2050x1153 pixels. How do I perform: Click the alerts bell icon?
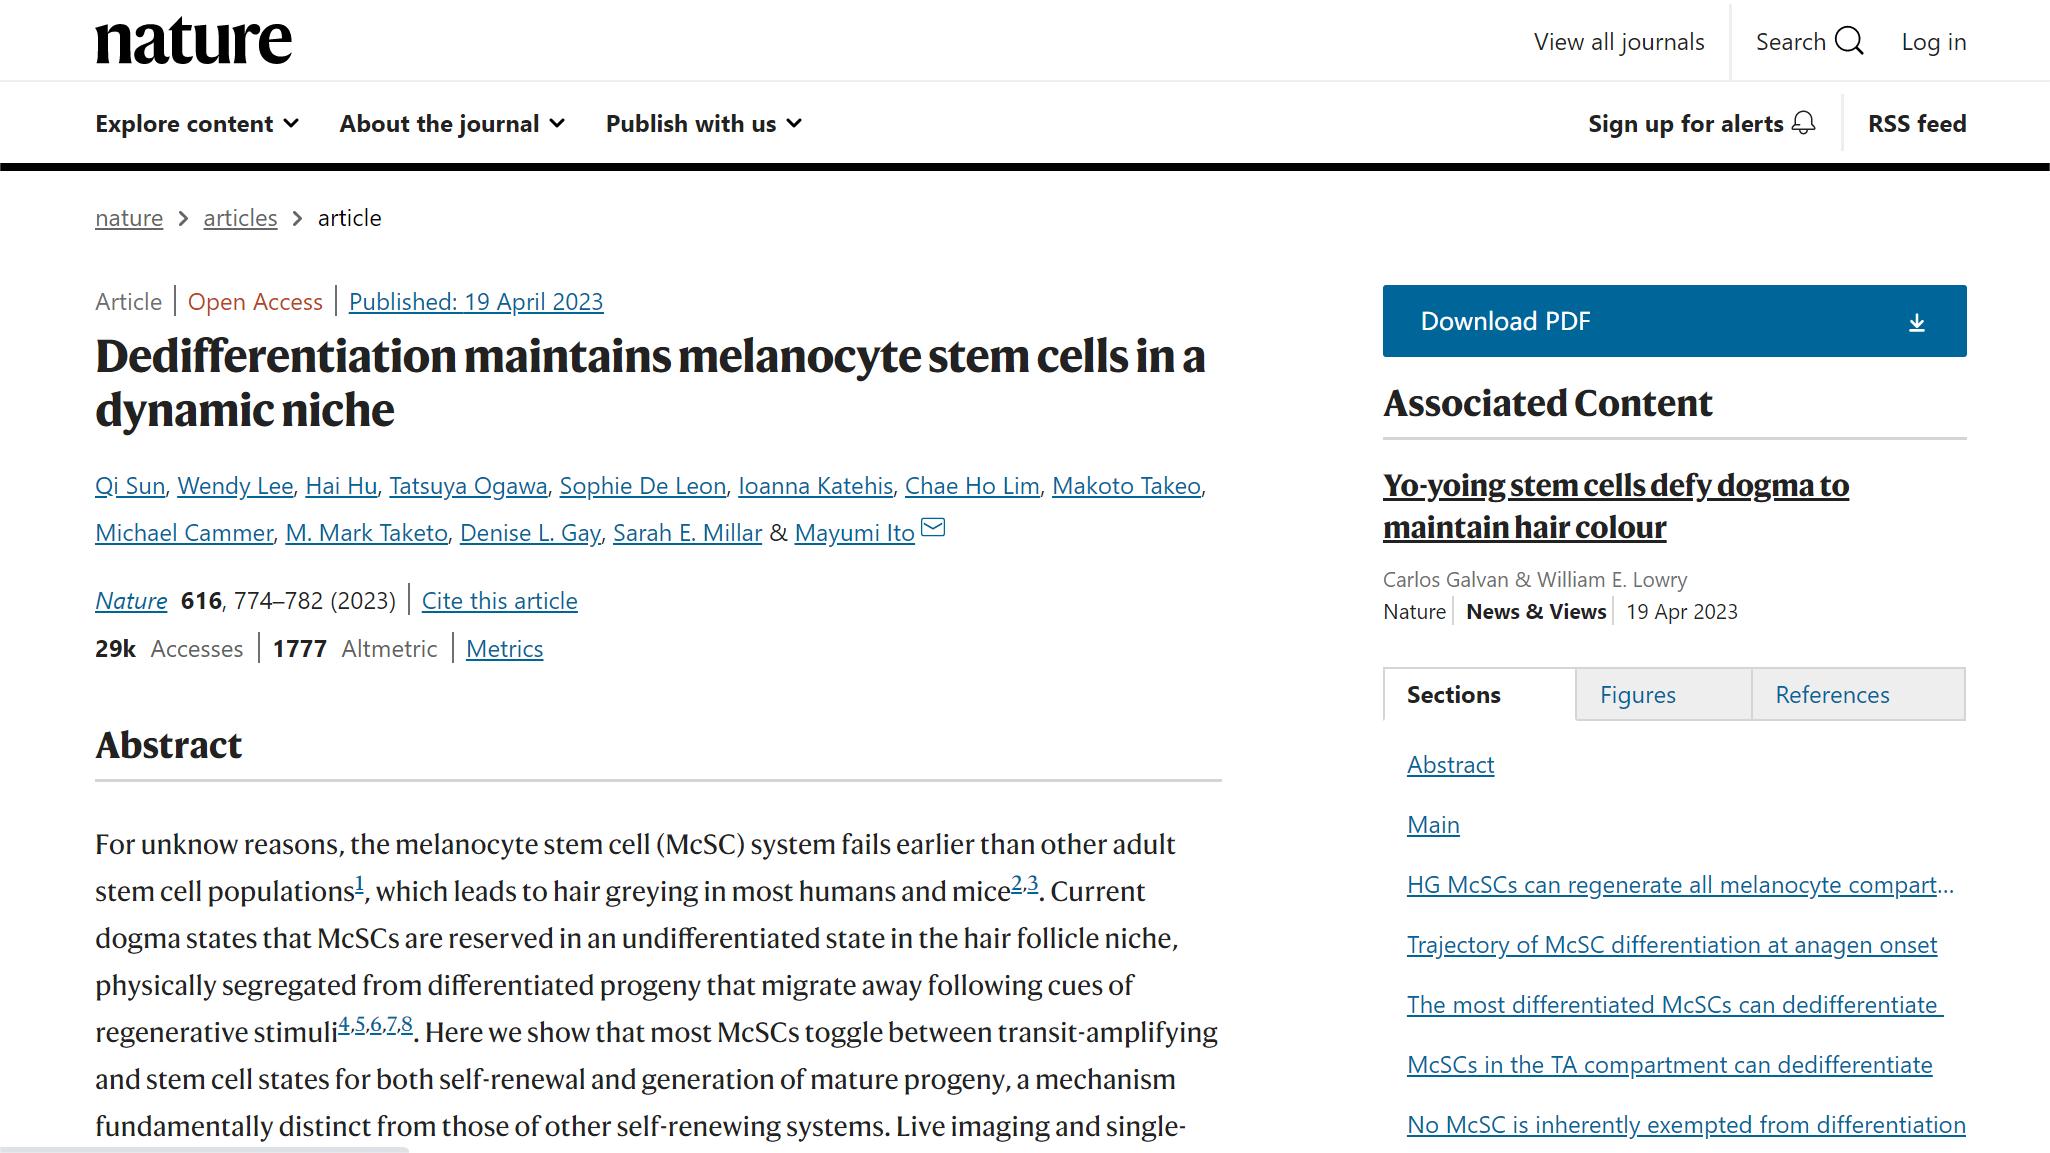click(1803, 123)
